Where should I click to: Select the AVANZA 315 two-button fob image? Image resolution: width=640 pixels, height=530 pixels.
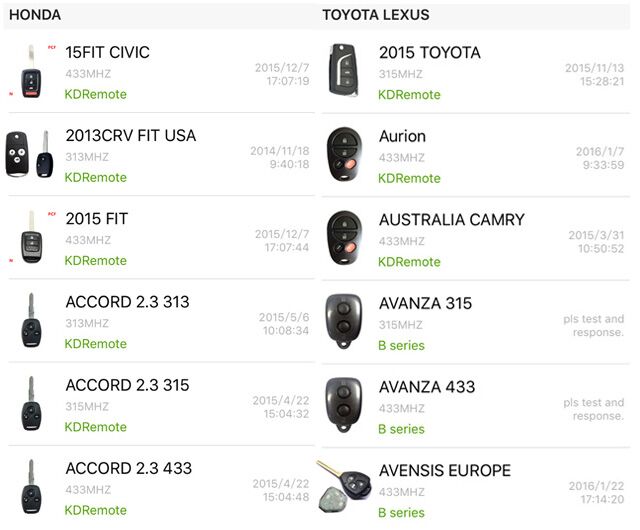click(x=344, y=321)
